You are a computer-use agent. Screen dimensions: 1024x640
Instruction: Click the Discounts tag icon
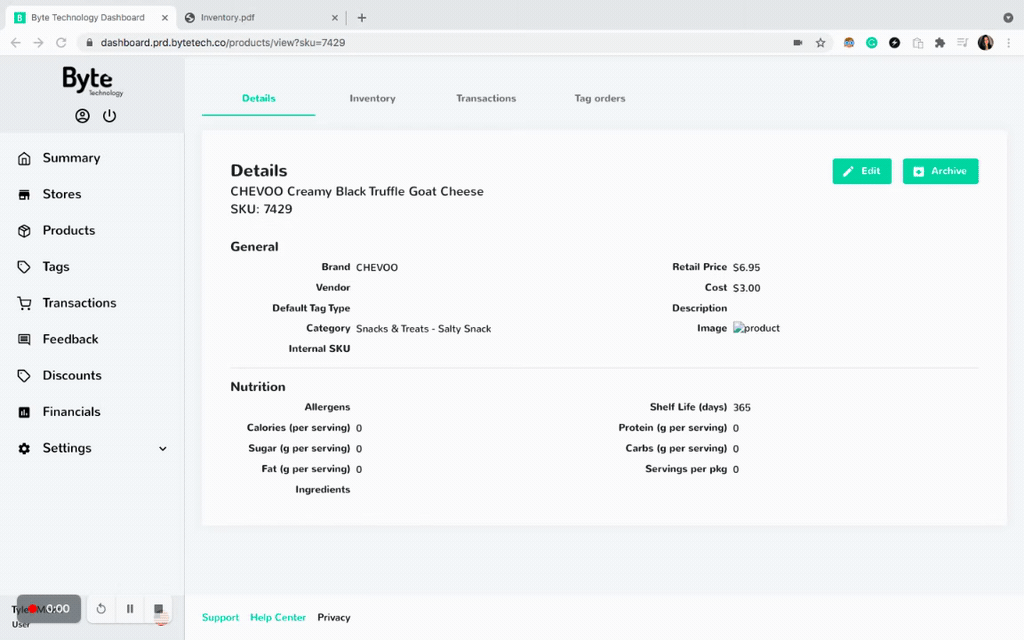tap(24, 376)
